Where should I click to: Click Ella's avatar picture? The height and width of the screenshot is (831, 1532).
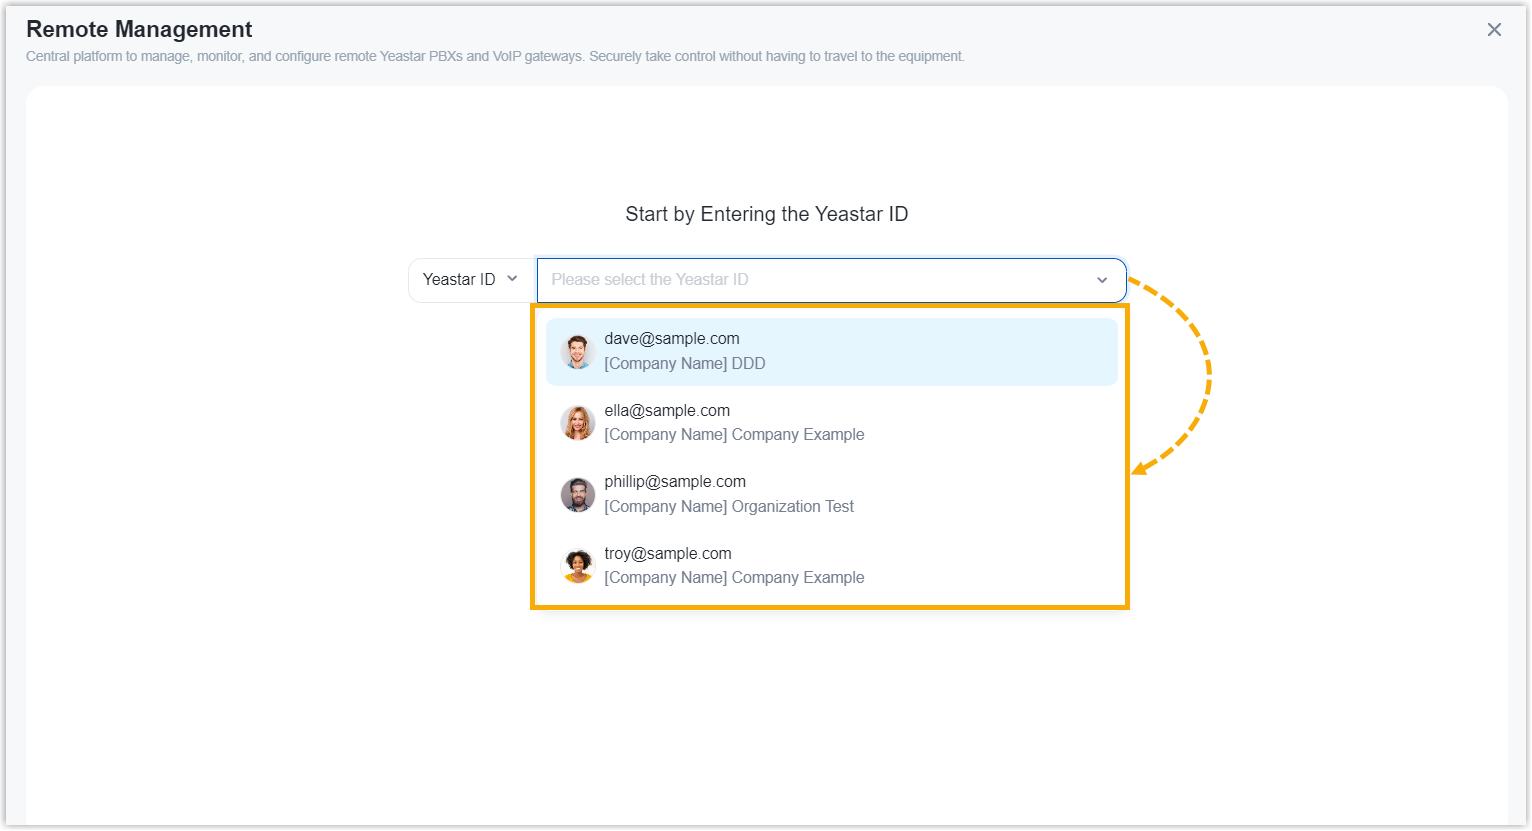[577, 423]
